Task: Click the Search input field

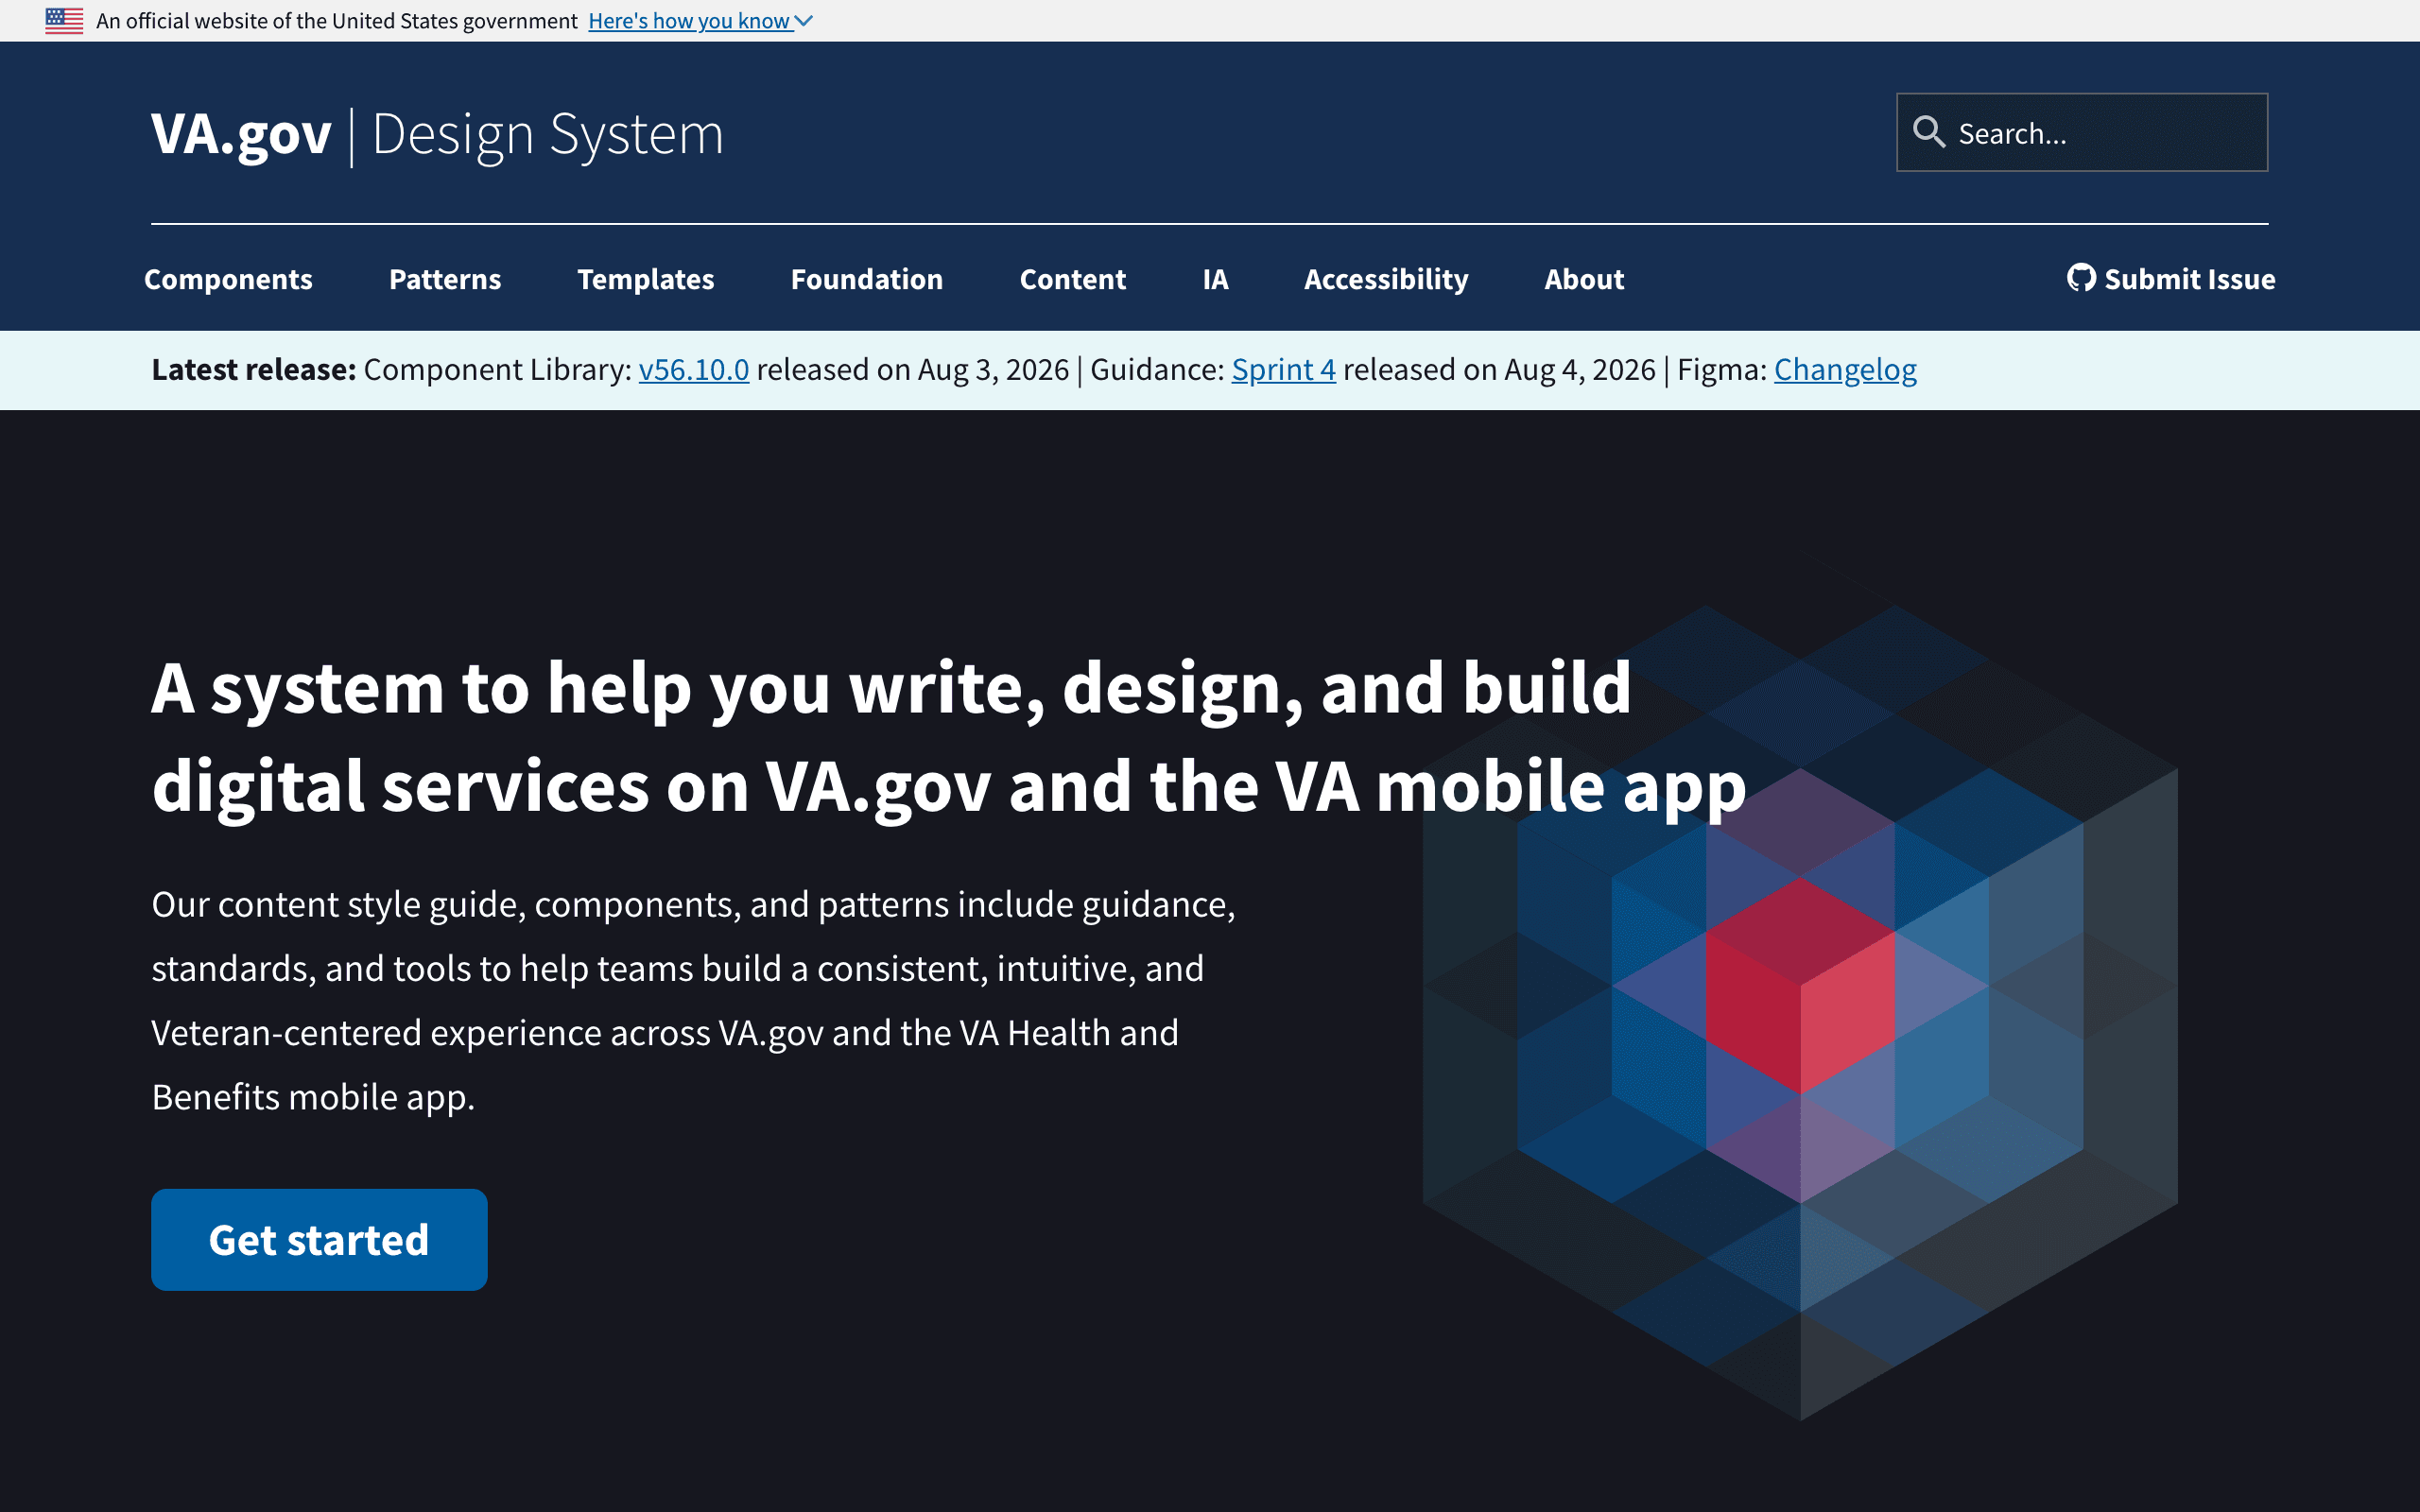Action: click(x=2082, y=132)
